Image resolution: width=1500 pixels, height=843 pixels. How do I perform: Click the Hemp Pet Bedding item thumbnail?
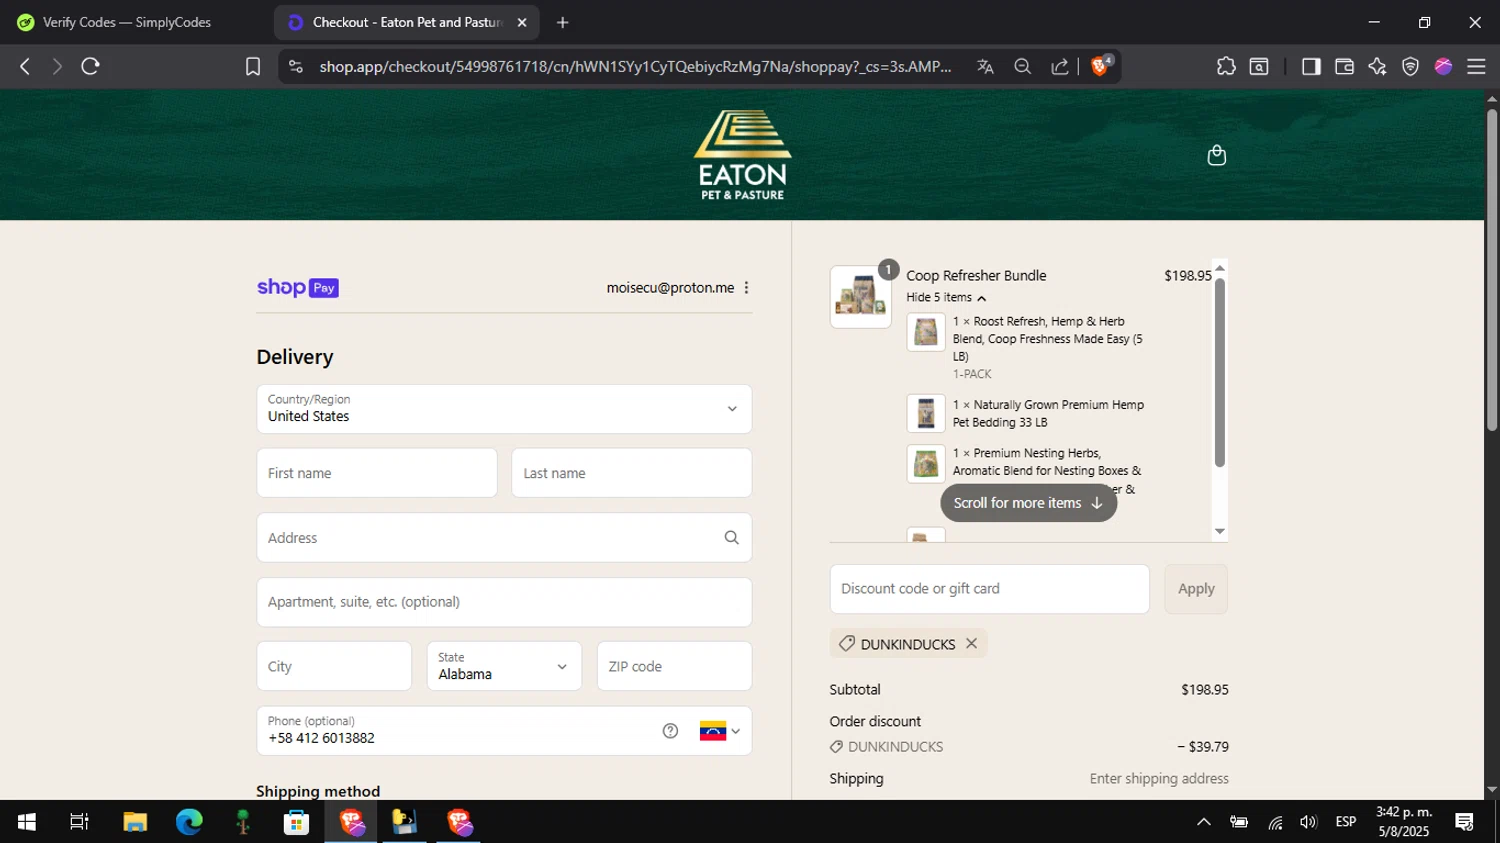click(926, 413)
